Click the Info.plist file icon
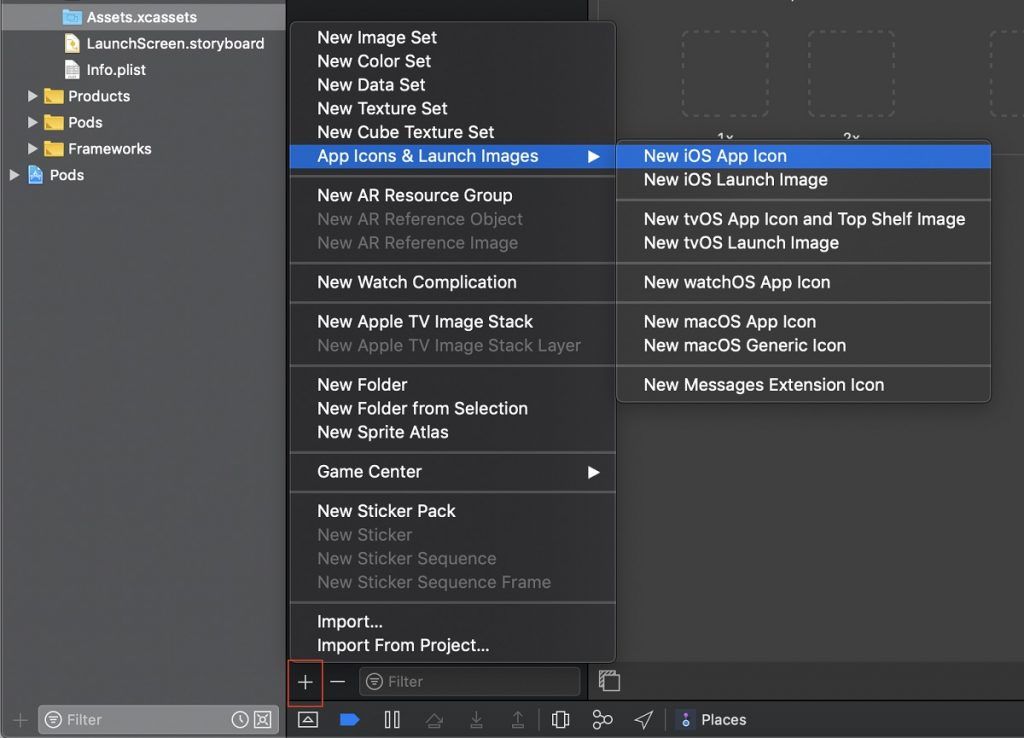This screenshot has height=738, width=1024. [x=72, y=69]
